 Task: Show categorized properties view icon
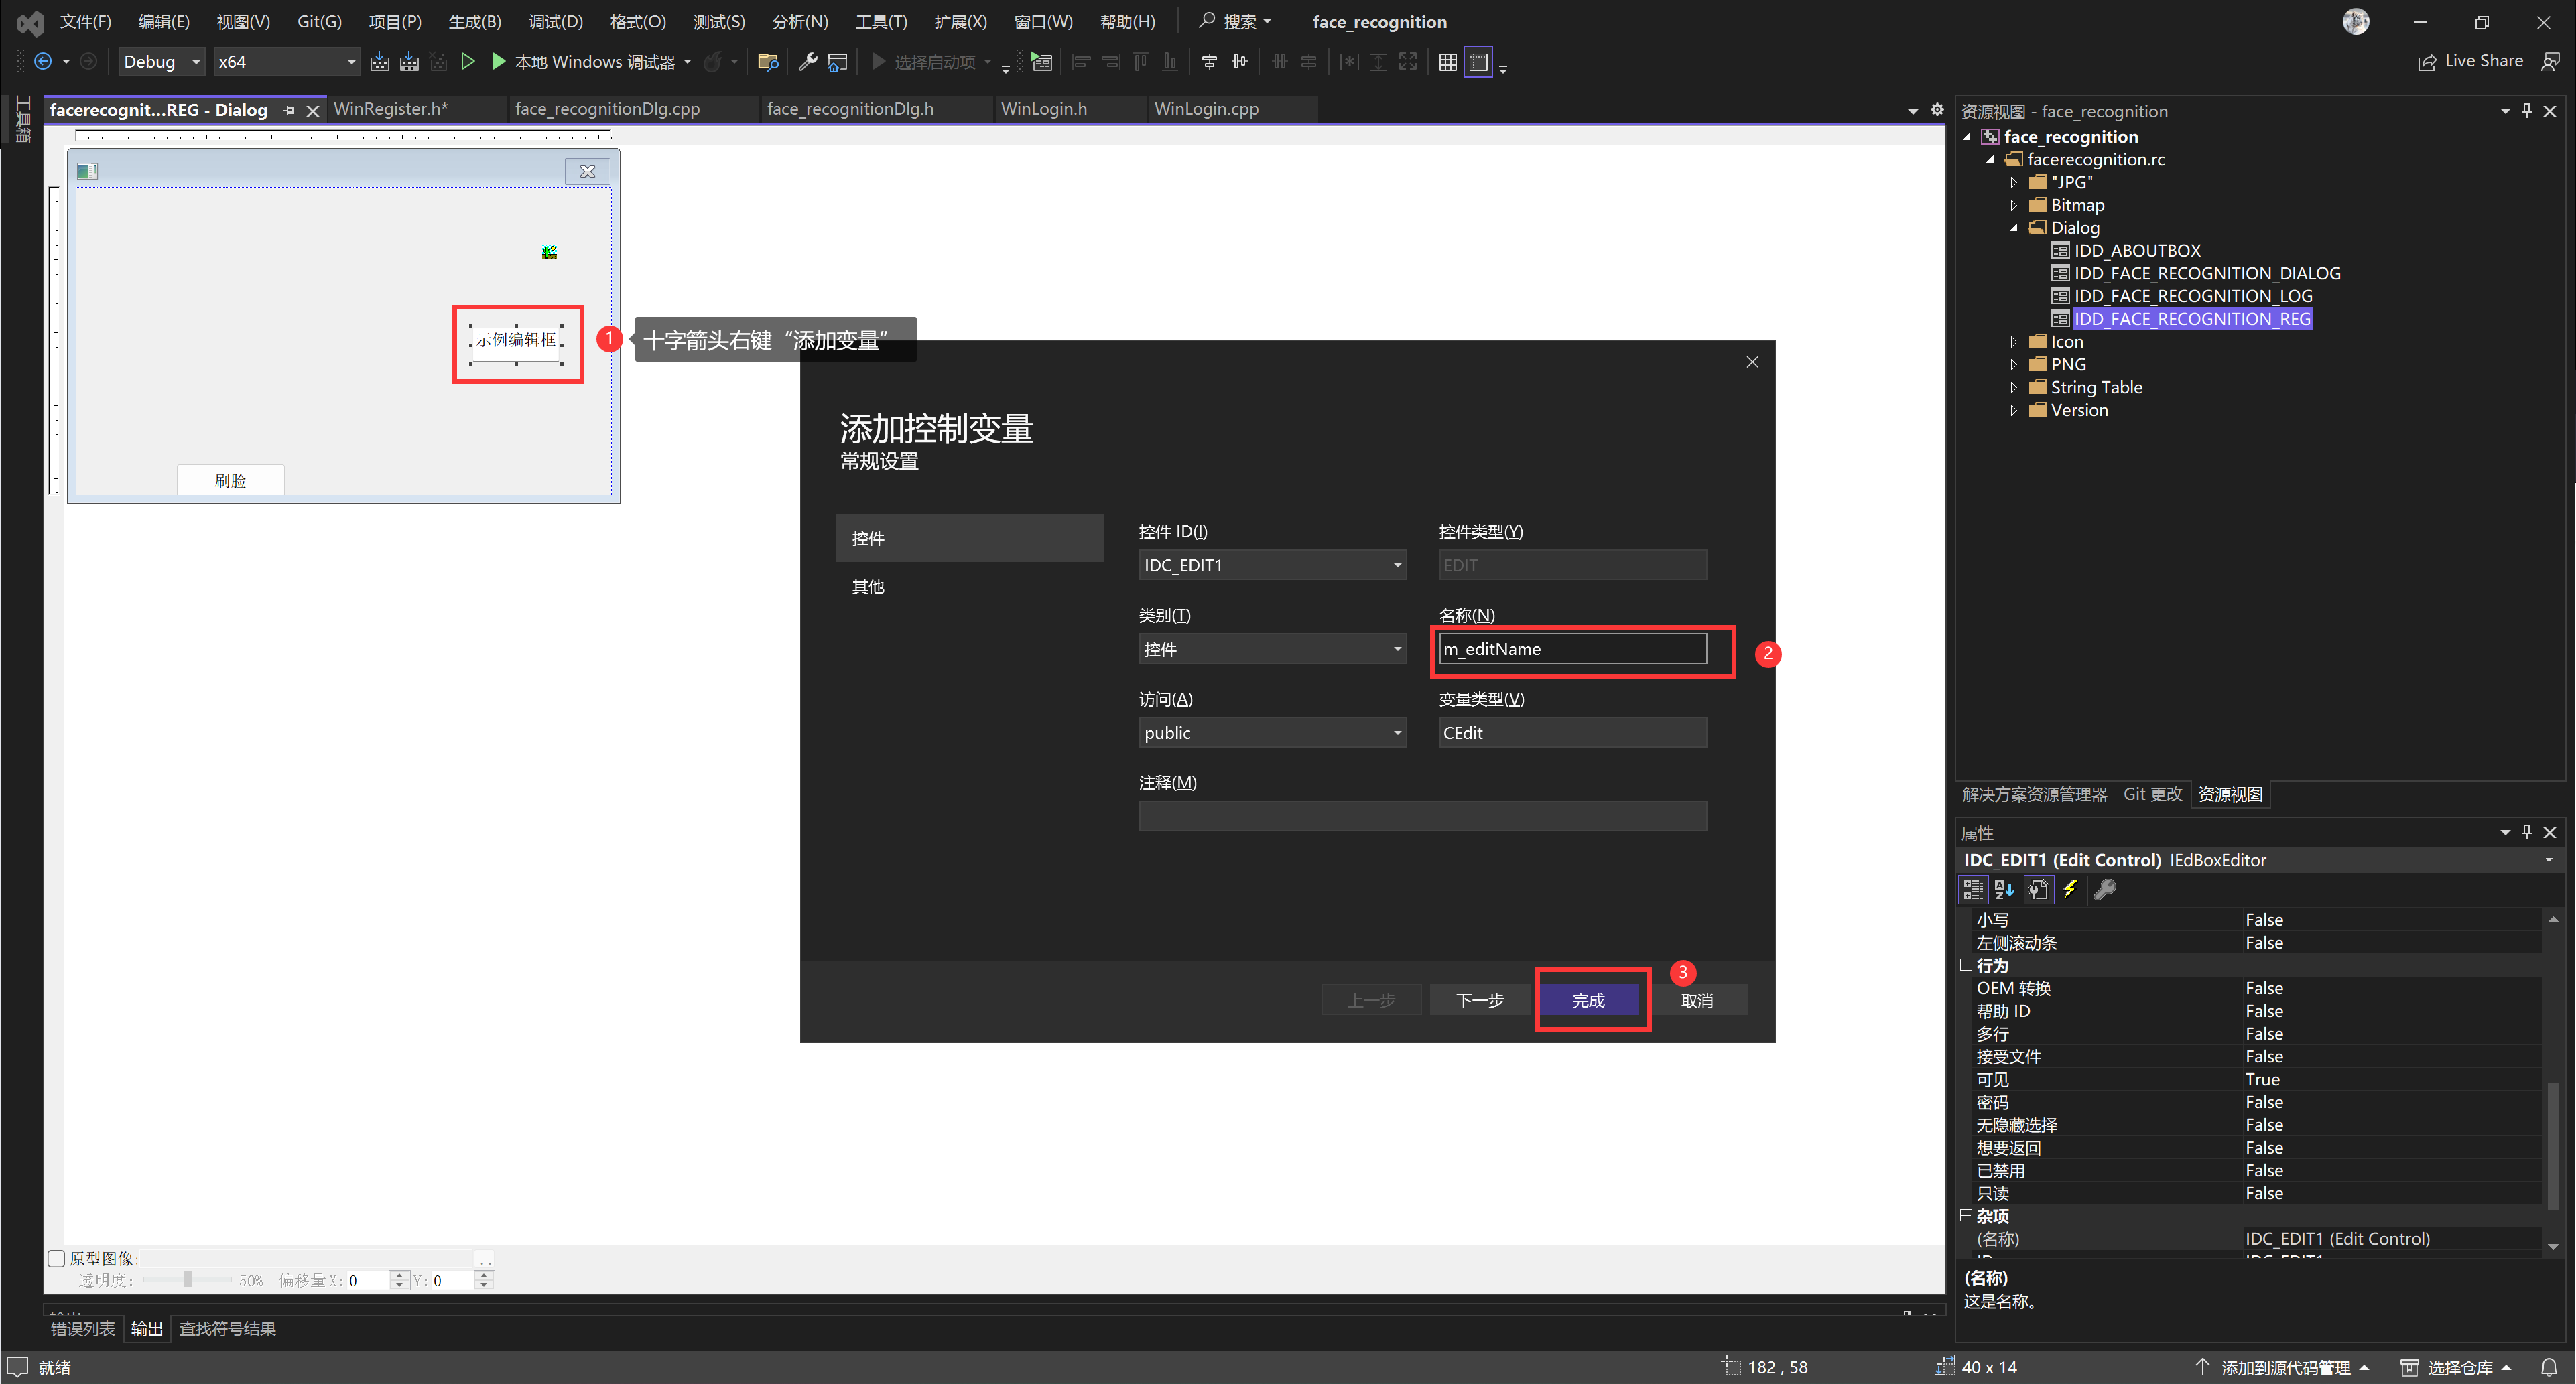(x=1972, y=889)
